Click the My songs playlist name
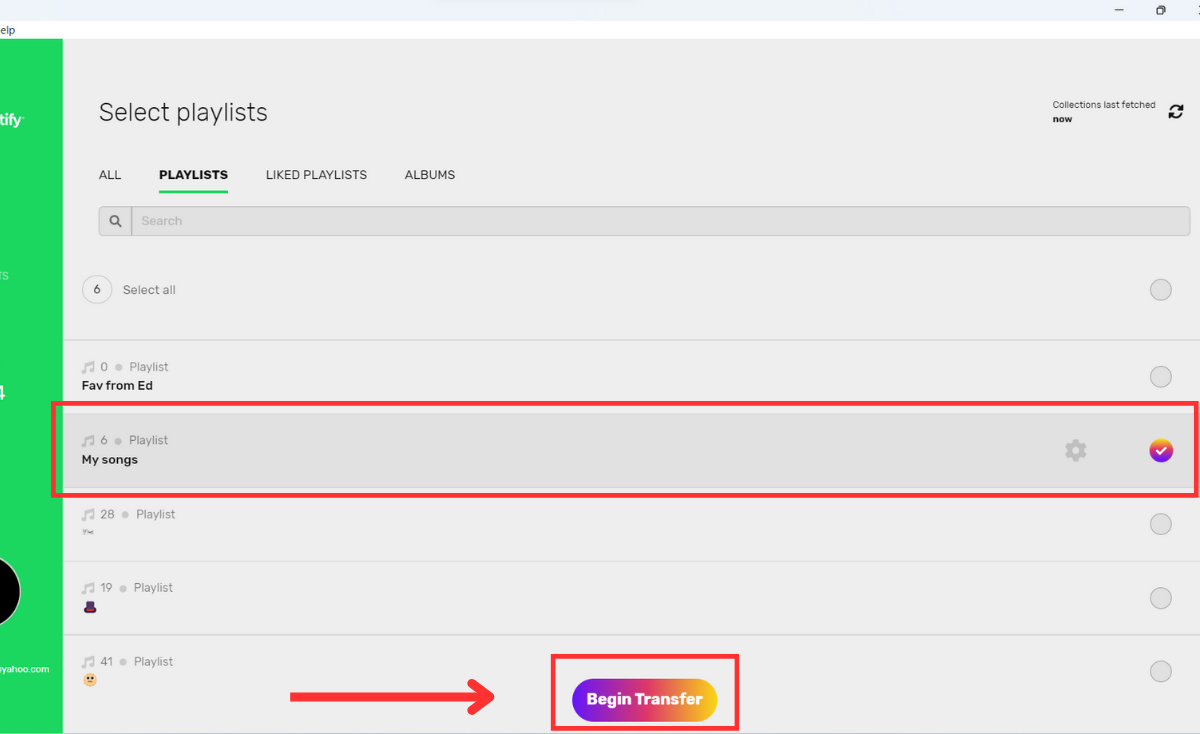 [x=110, y=460]
